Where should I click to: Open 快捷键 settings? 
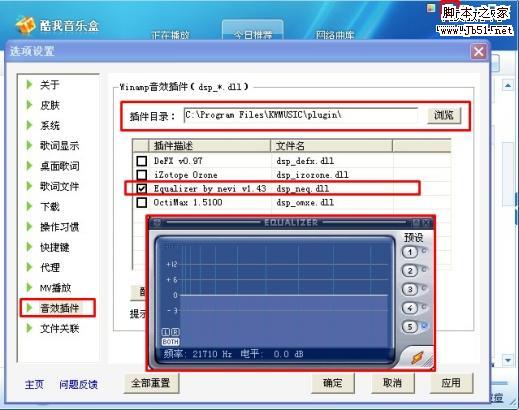pyautogui.click(x=55, y=247)
